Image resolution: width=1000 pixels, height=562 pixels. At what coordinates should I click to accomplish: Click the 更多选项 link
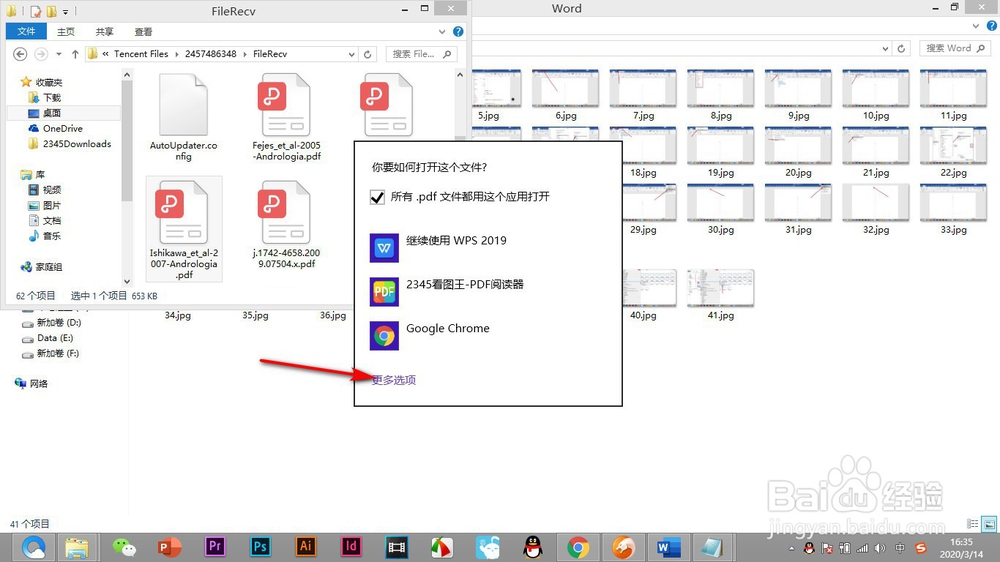(x=394, y=380)
